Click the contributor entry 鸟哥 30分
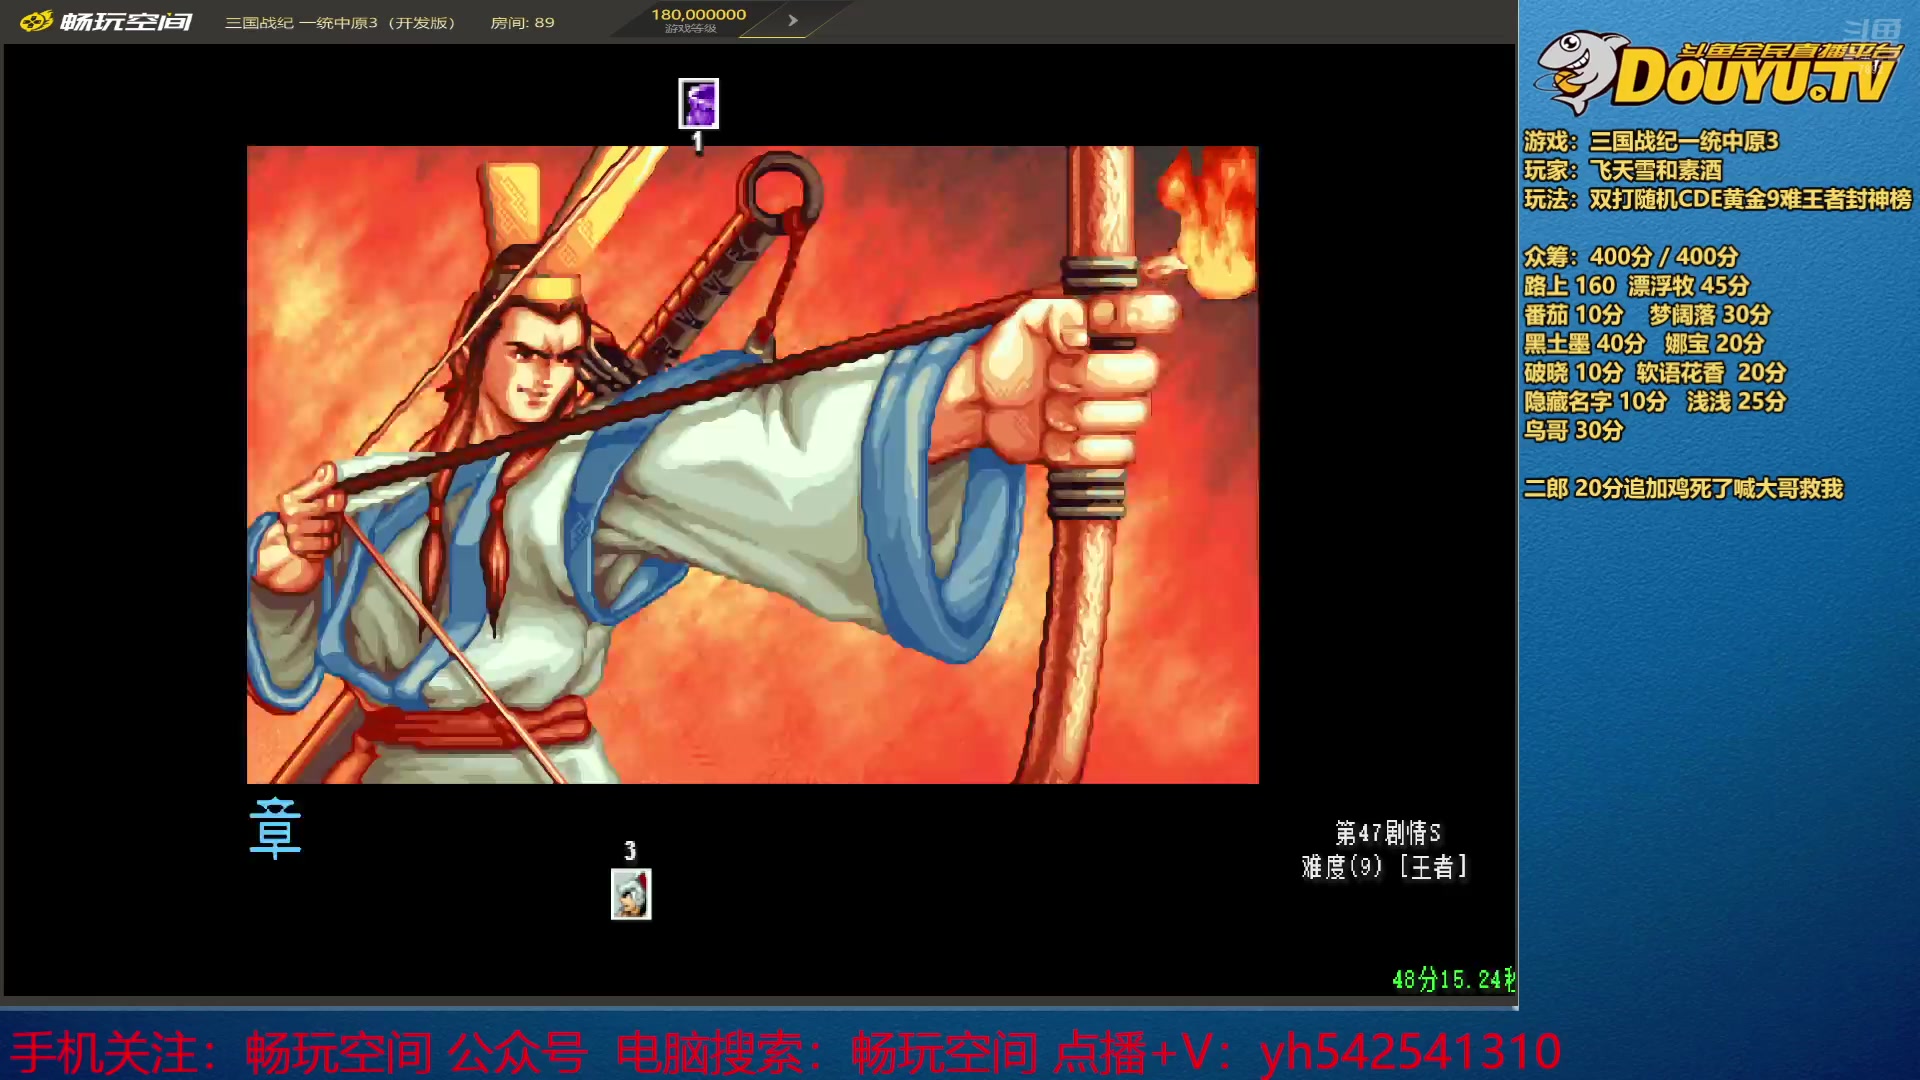 click(x=1573, y=431)
